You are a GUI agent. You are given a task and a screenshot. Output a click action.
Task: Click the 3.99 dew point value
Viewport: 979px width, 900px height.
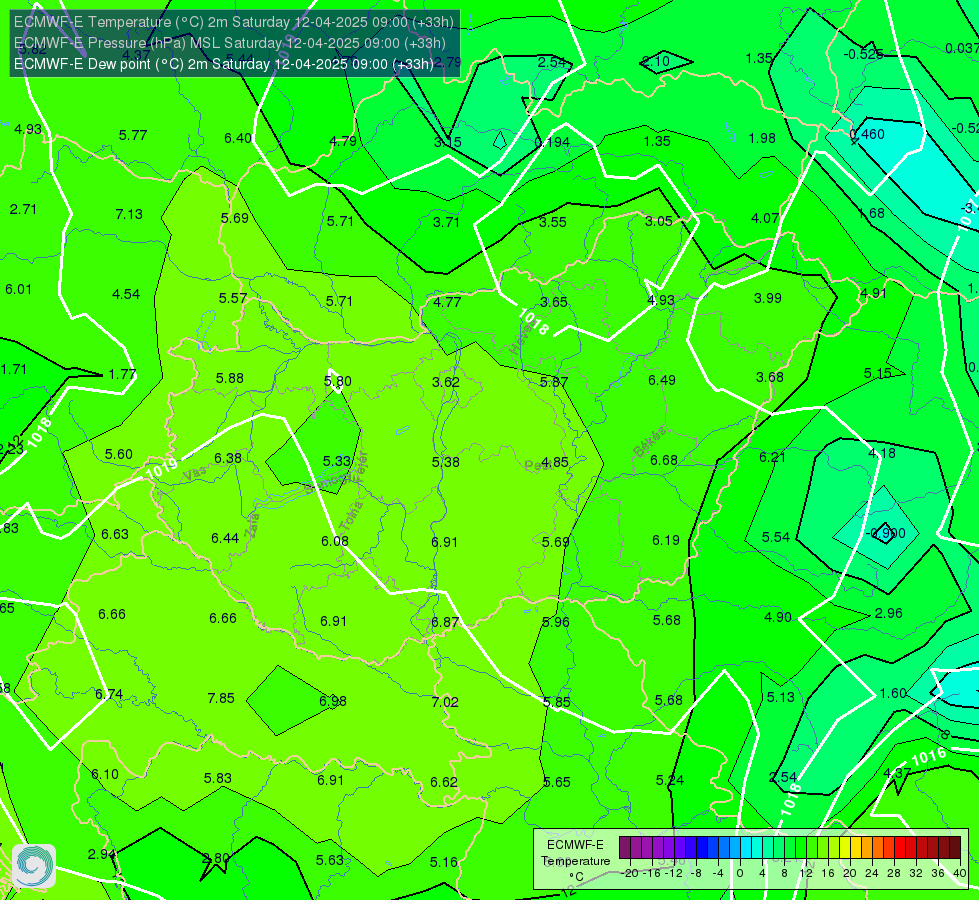767,298
